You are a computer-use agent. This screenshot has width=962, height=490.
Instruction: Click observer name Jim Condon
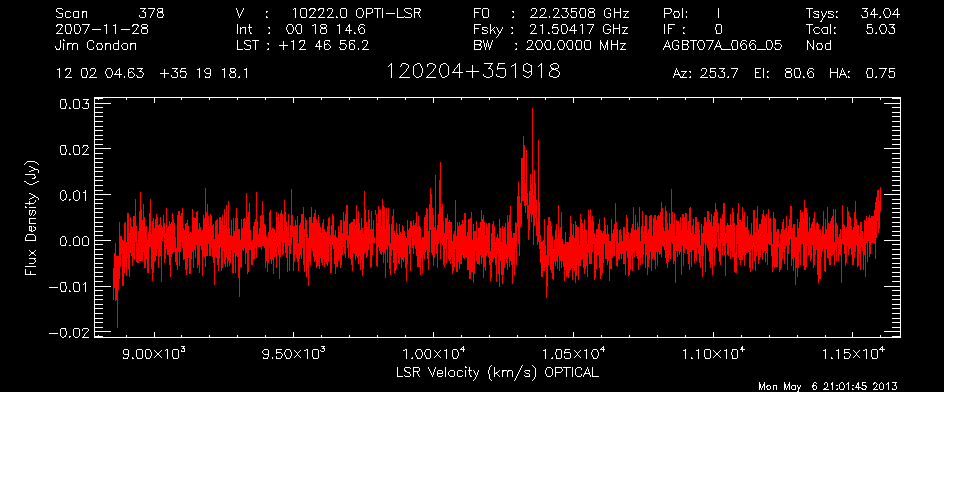point(96,45)
